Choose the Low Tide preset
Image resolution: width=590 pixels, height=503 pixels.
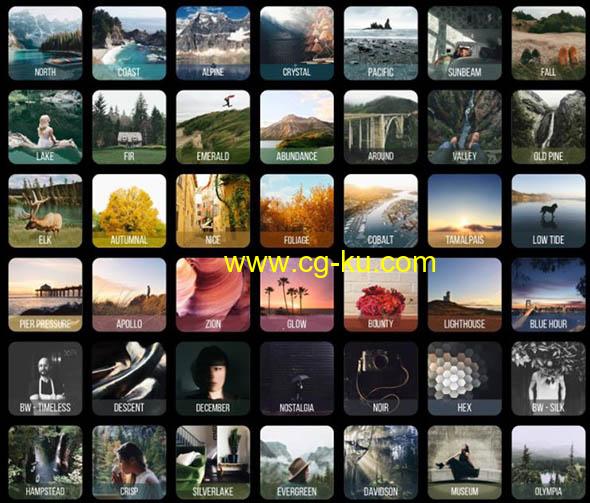(x=549, y=211)
